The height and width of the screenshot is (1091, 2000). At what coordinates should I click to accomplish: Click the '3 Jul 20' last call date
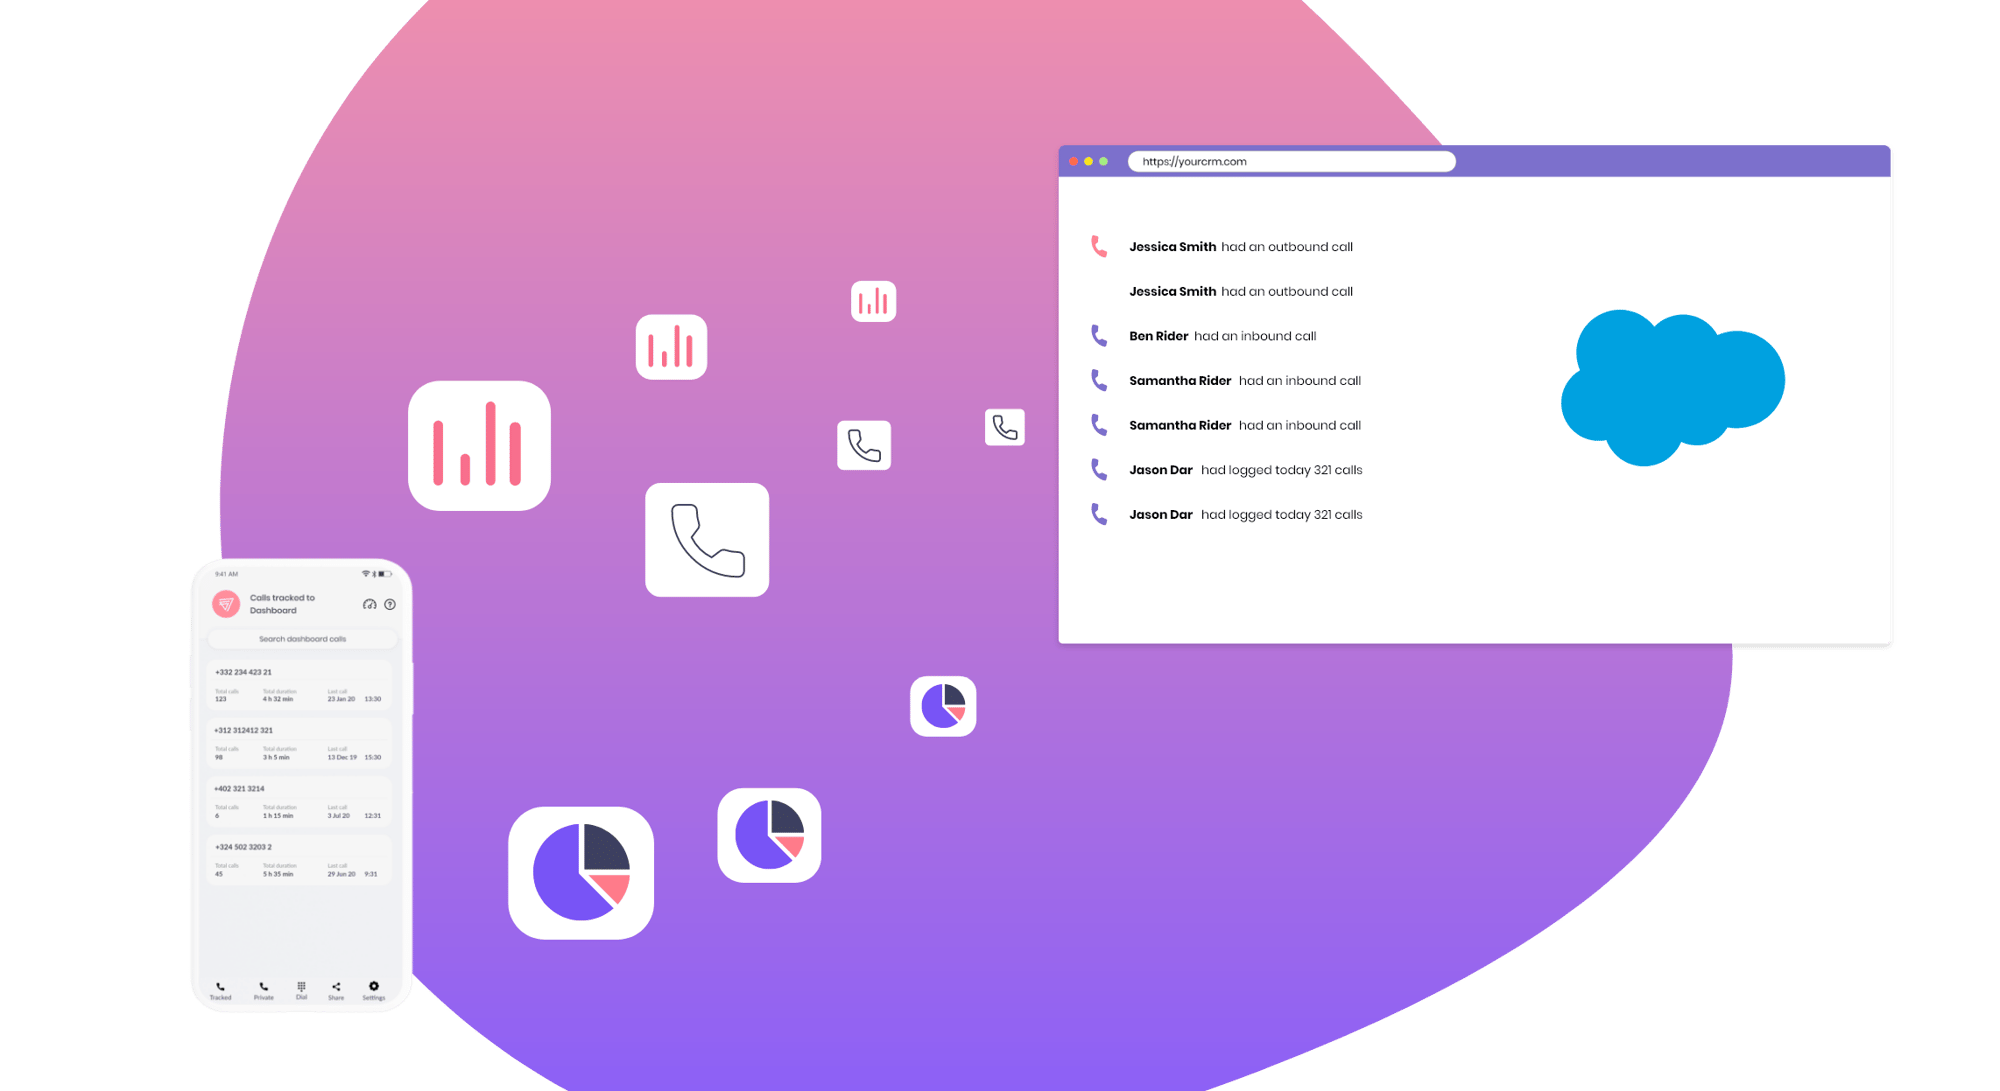click(339, 815)
